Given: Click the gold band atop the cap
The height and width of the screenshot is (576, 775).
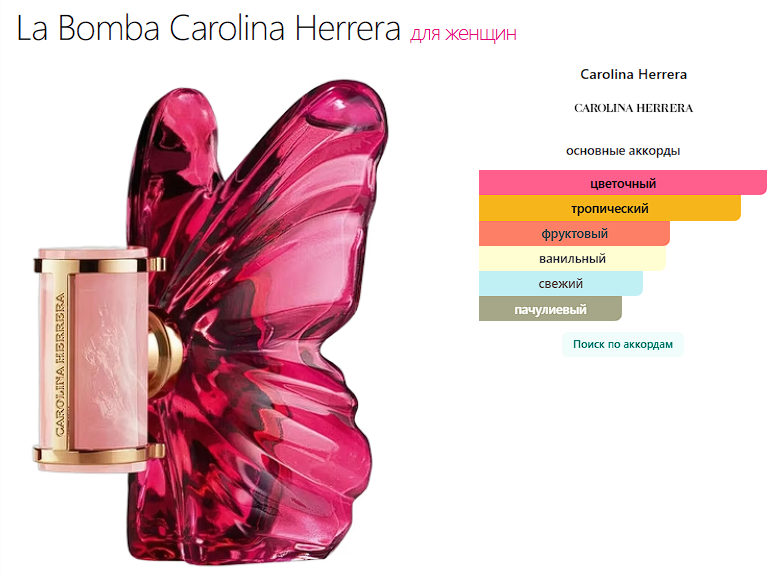Looking at the screenshot, I should click(99, 265).
